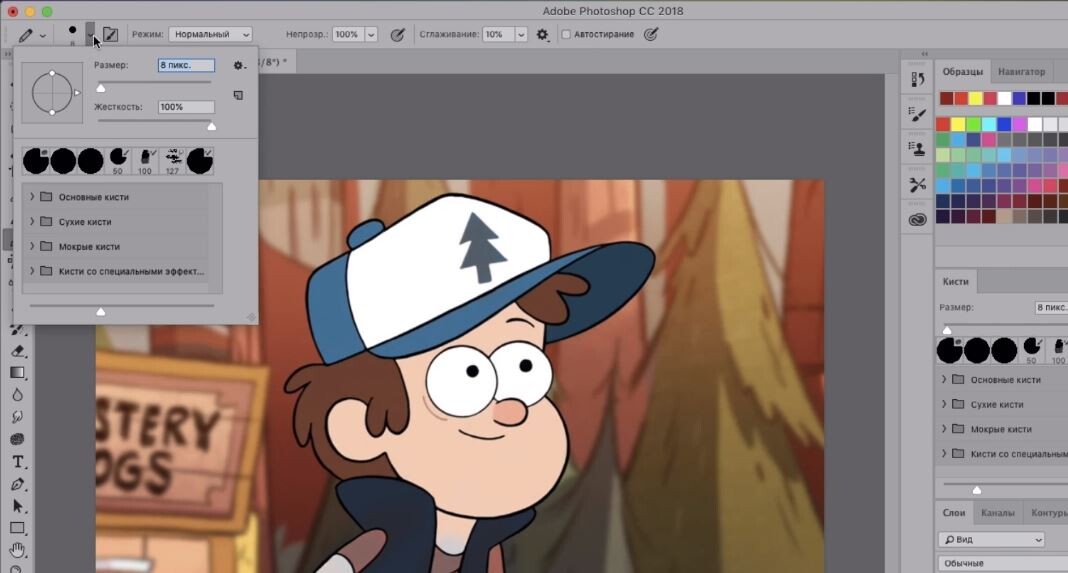Image resolution: width=1068 pixels, height=573 pixels.
Task: Pick the white swatch in top recent row
Action: pos(1004,98)
